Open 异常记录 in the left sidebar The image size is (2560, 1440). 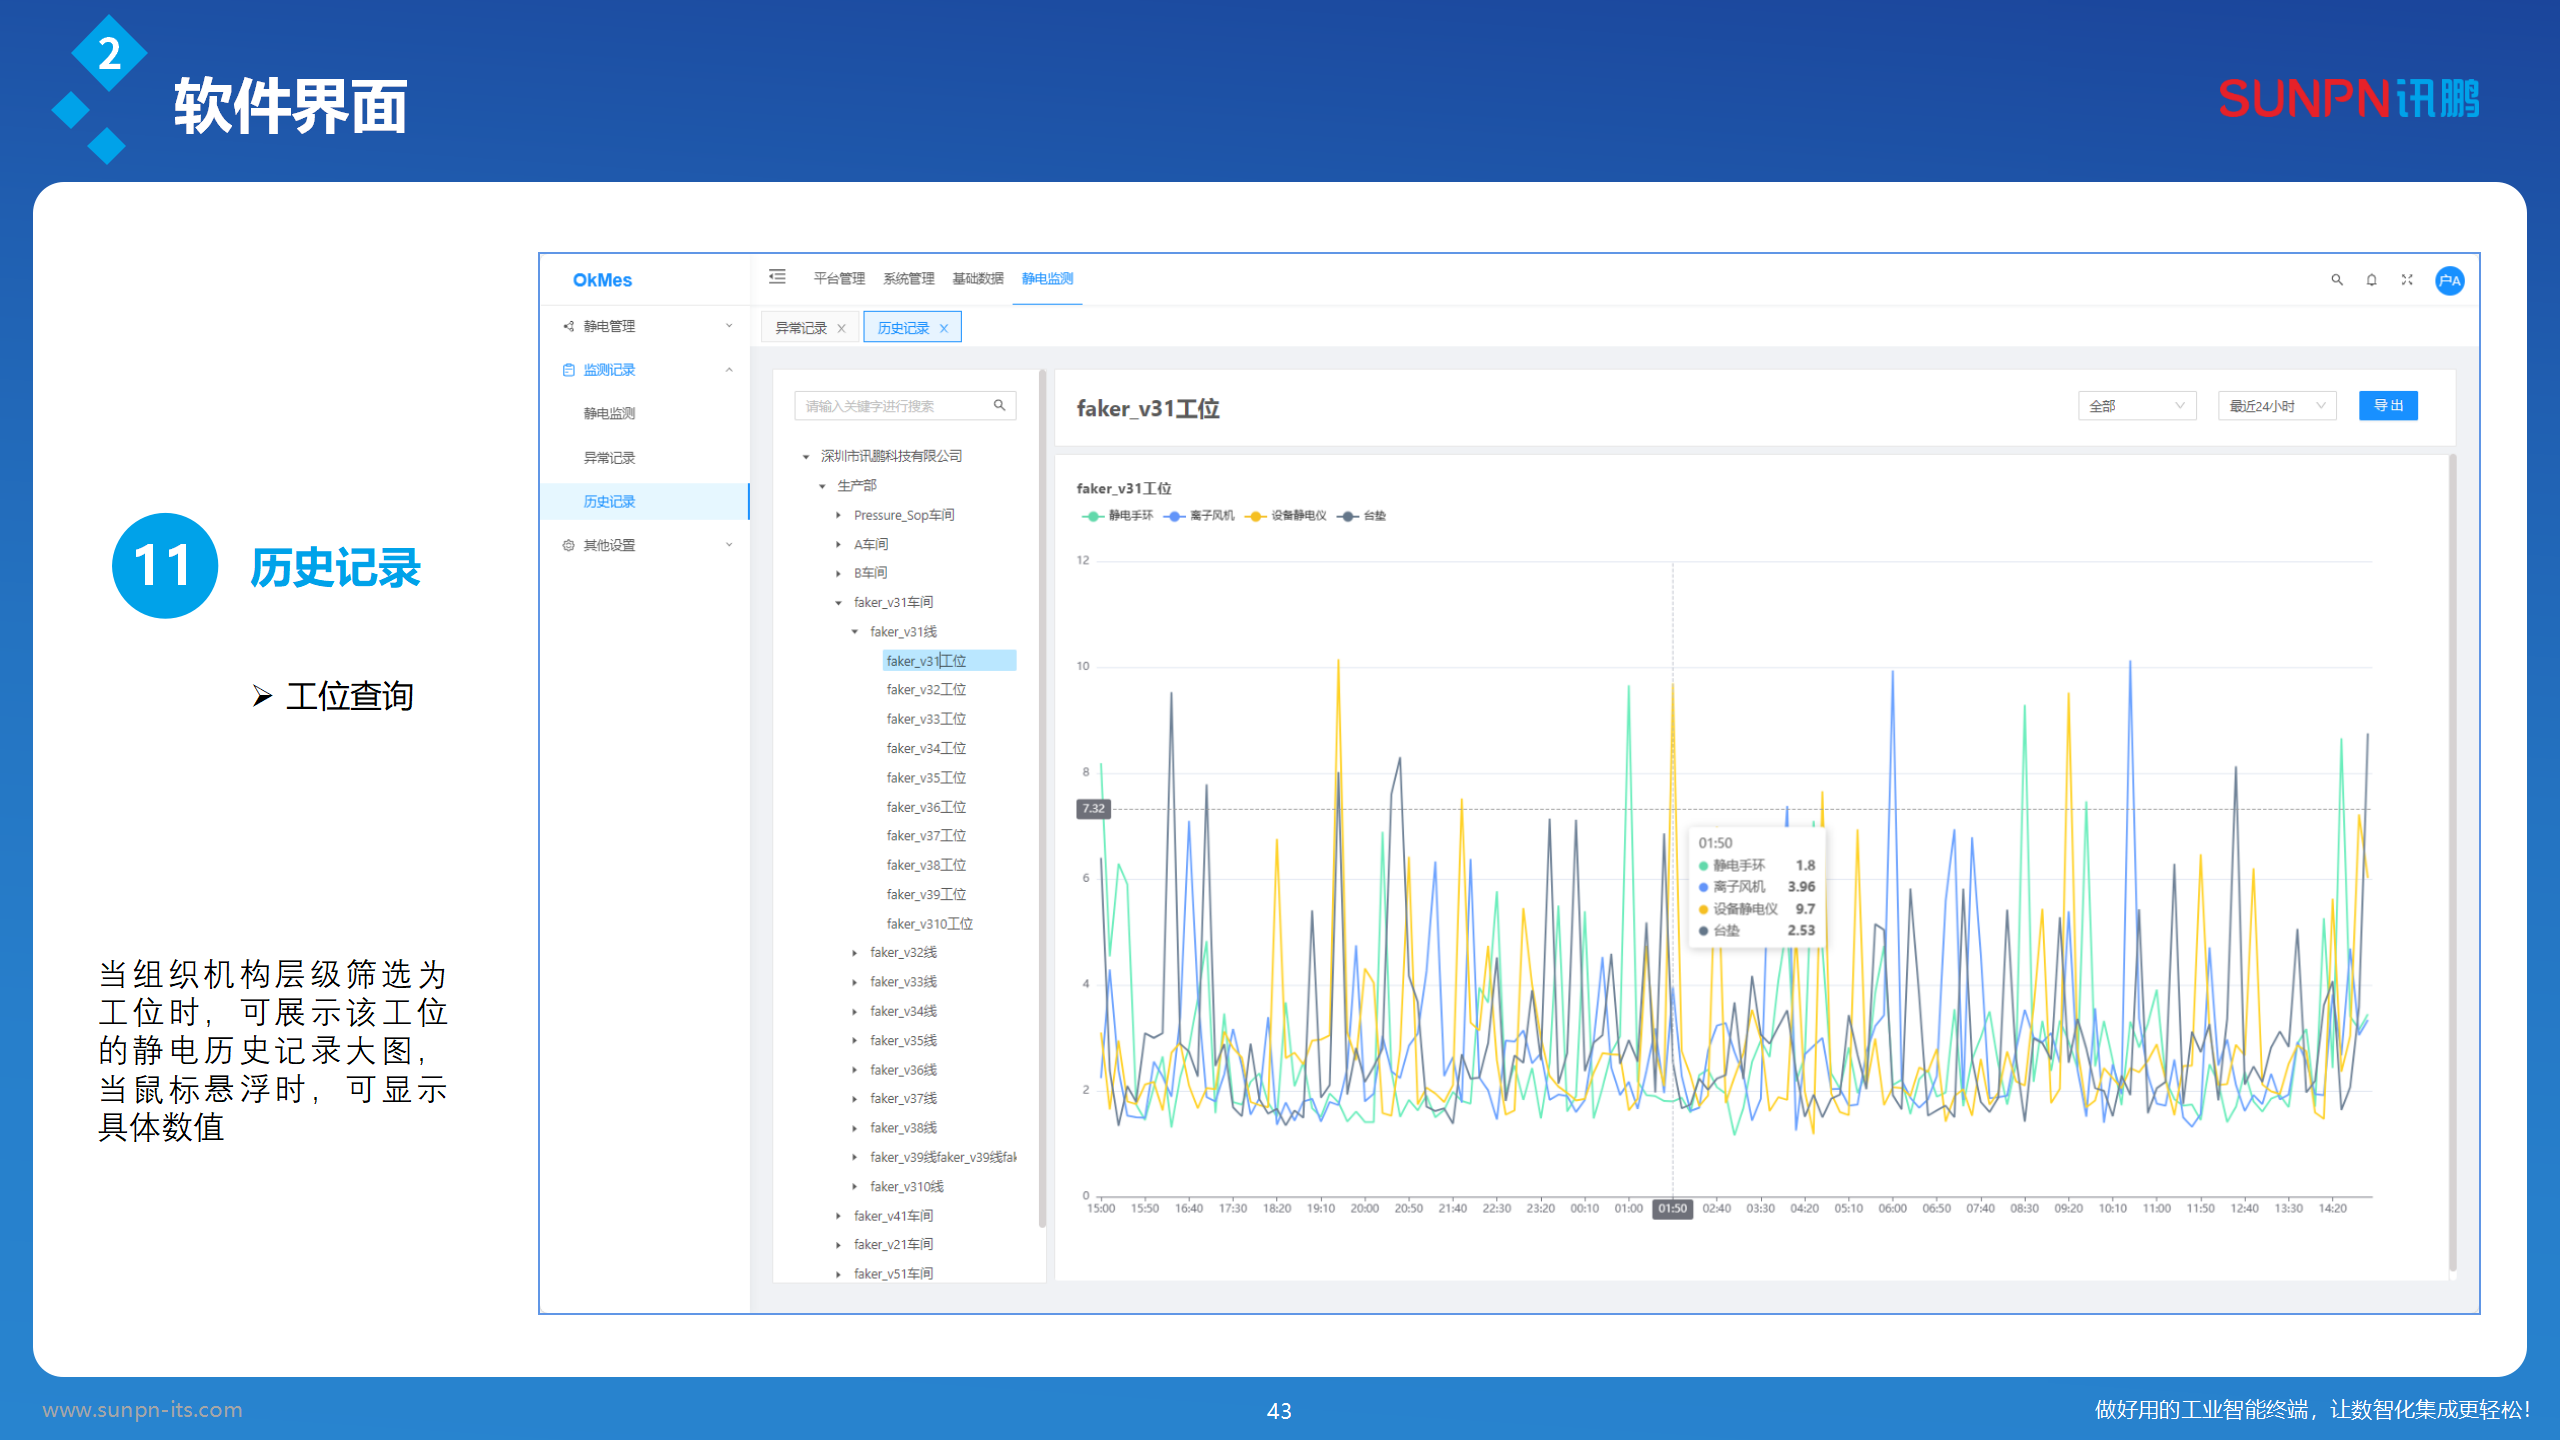tap(609, 458)
